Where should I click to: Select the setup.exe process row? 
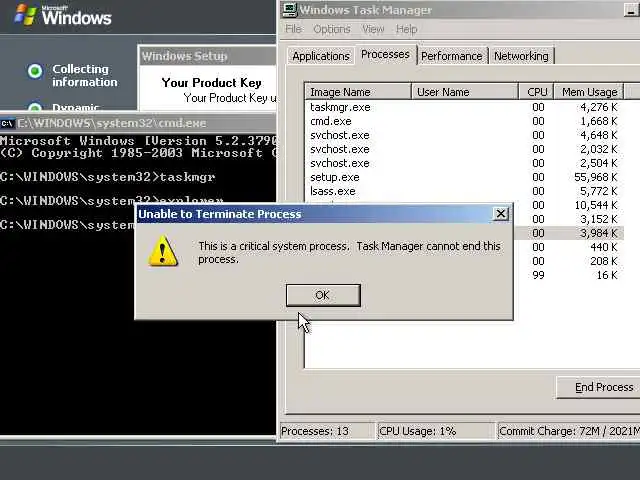click(x=464, y=177)
